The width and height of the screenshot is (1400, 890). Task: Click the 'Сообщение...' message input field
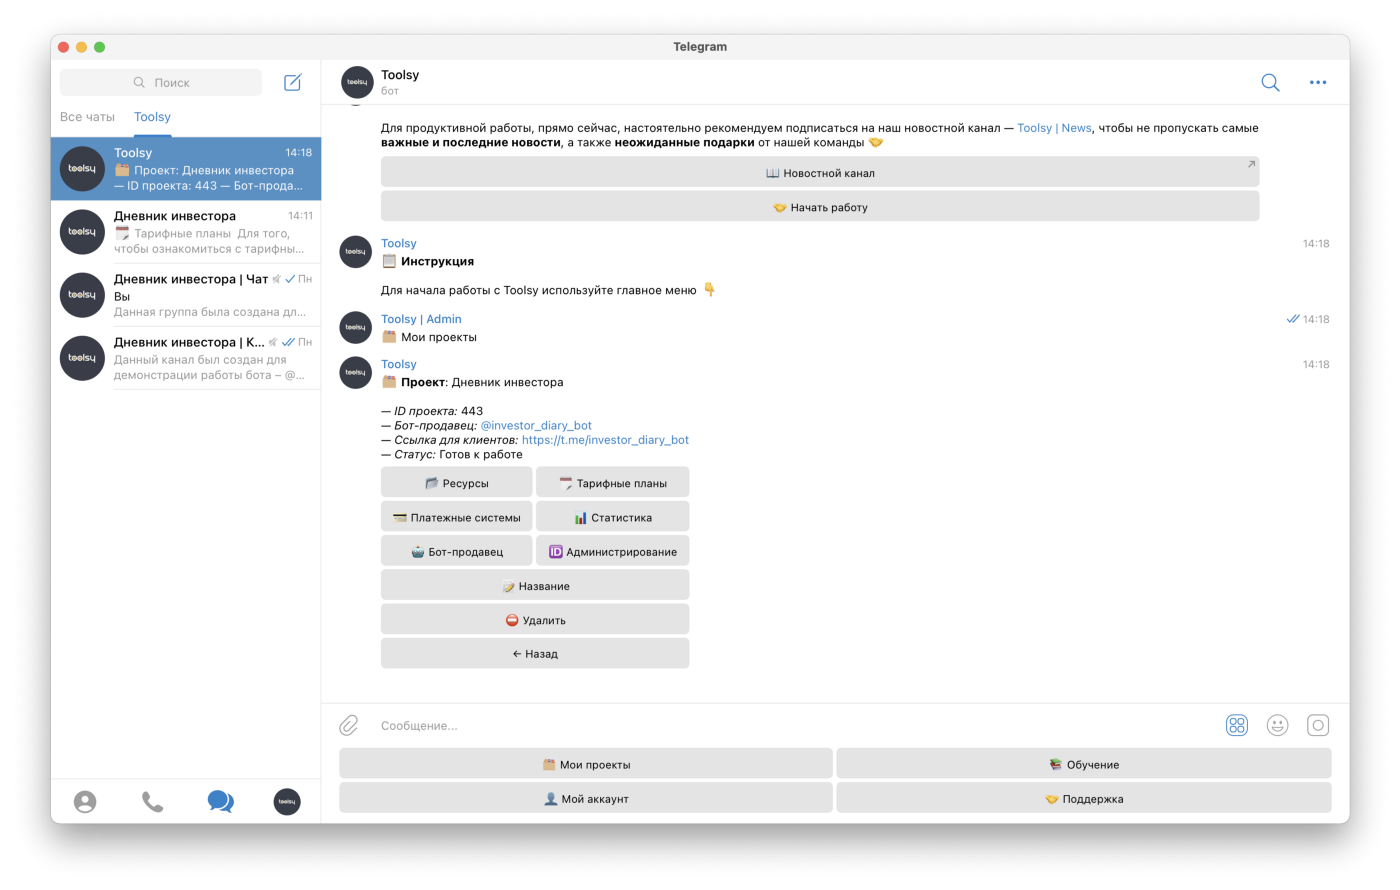pos(795,725)
